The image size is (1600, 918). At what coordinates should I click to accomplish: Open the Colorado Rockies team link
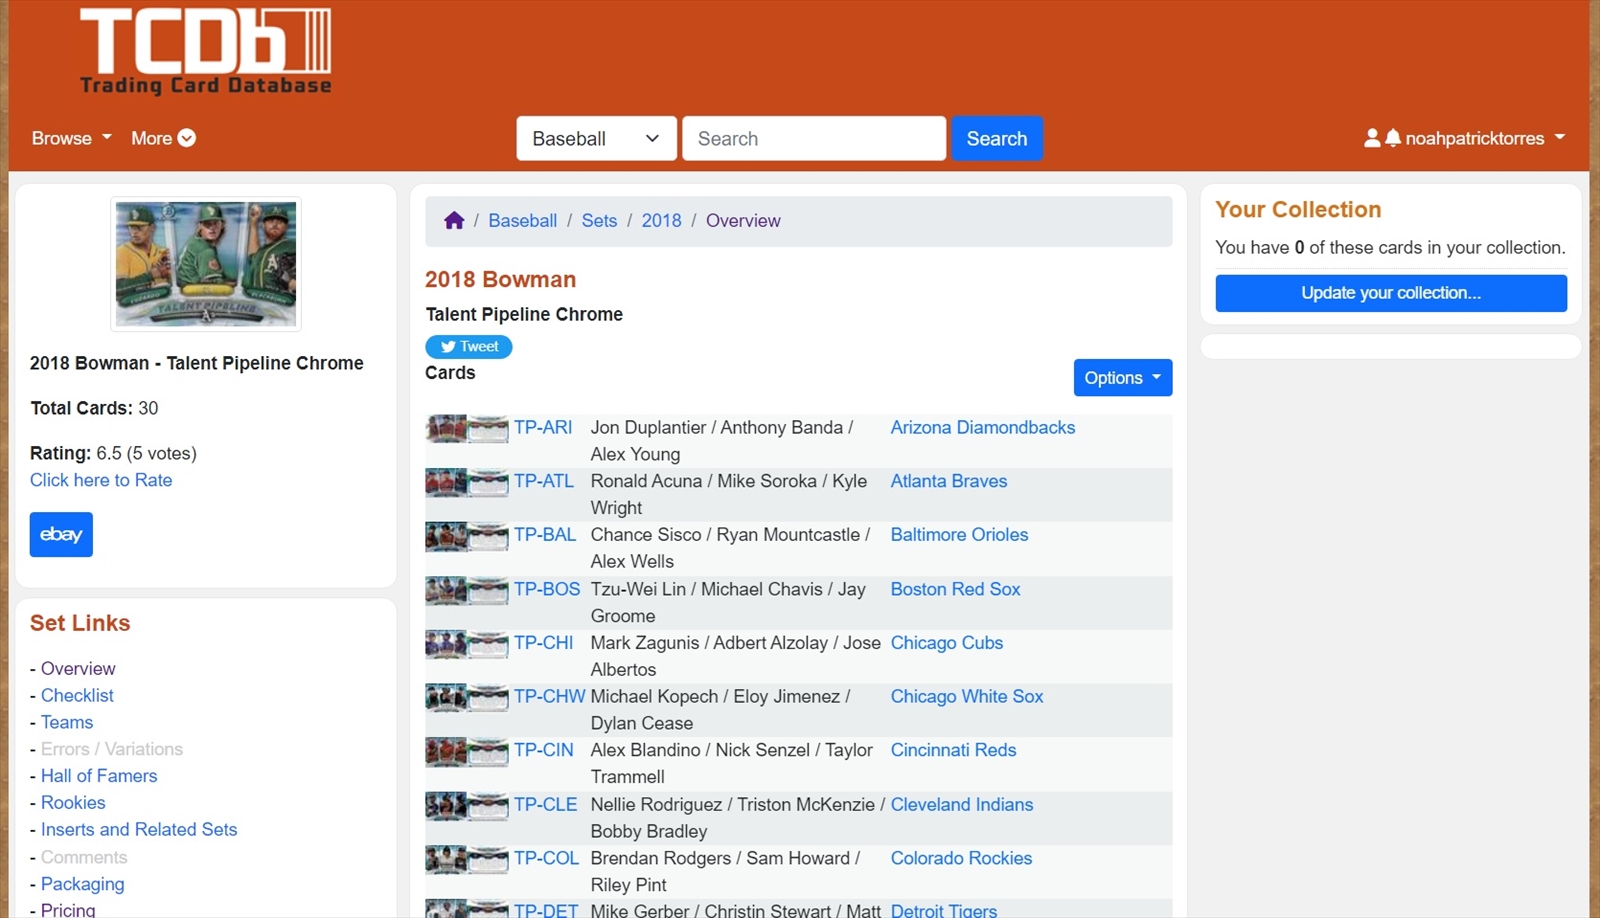coord(961,858)
